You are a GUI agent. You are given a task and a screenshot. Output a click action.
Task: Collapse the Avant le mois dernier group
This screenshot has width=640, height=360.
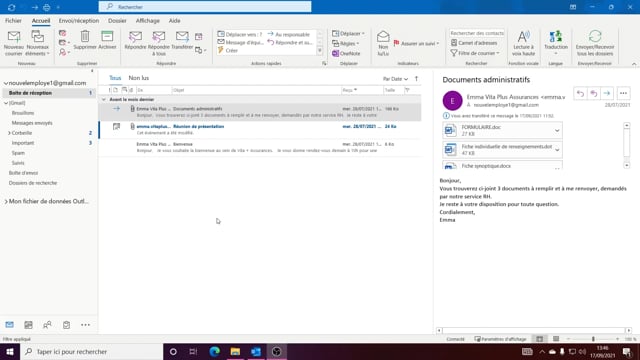click(x=104, y=100)
